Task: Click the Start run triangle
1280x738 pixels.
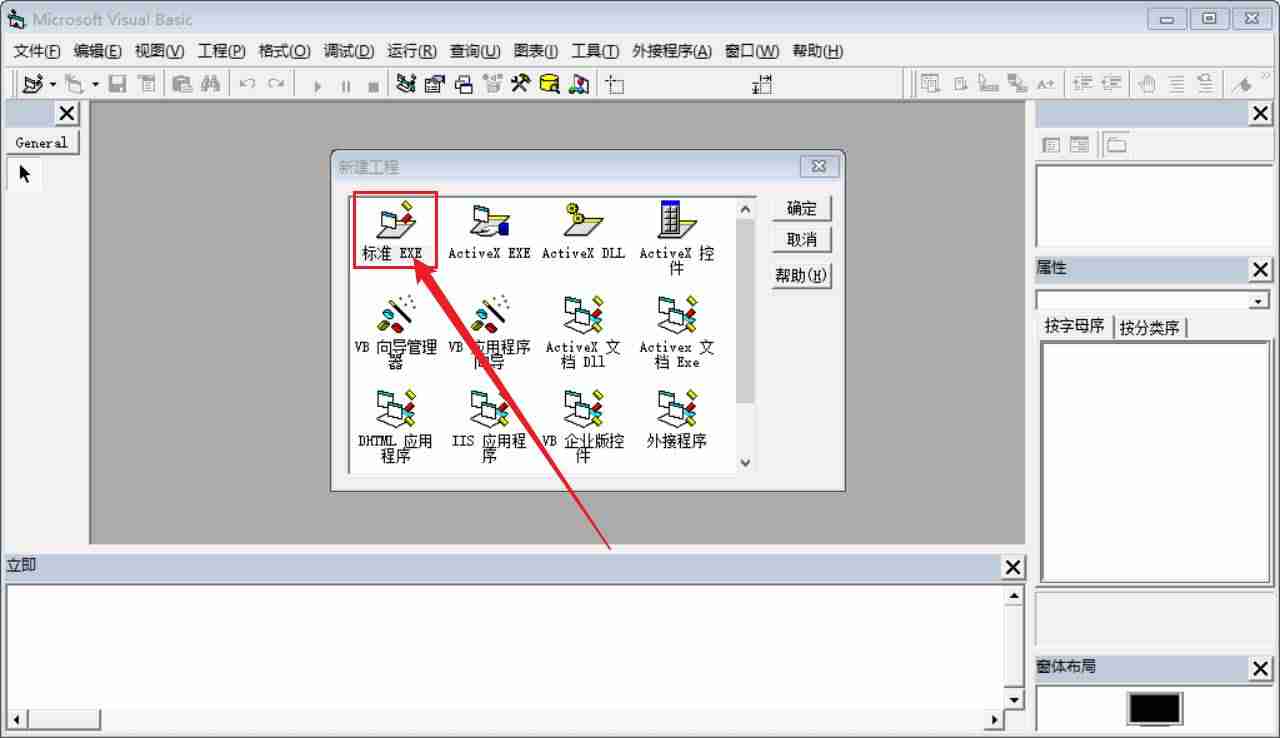Action: pos(317,85)
